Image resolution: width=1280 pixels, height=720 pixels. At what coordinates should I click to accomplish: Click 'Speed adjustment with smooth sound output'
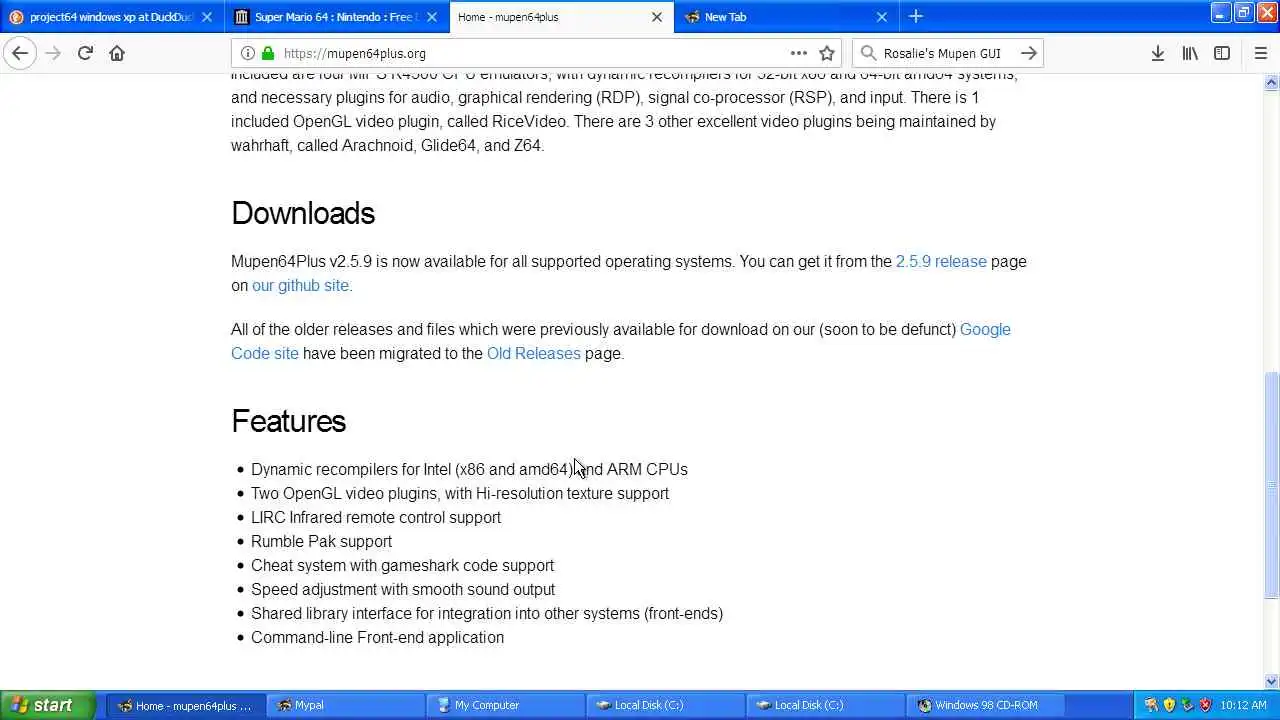403,589
